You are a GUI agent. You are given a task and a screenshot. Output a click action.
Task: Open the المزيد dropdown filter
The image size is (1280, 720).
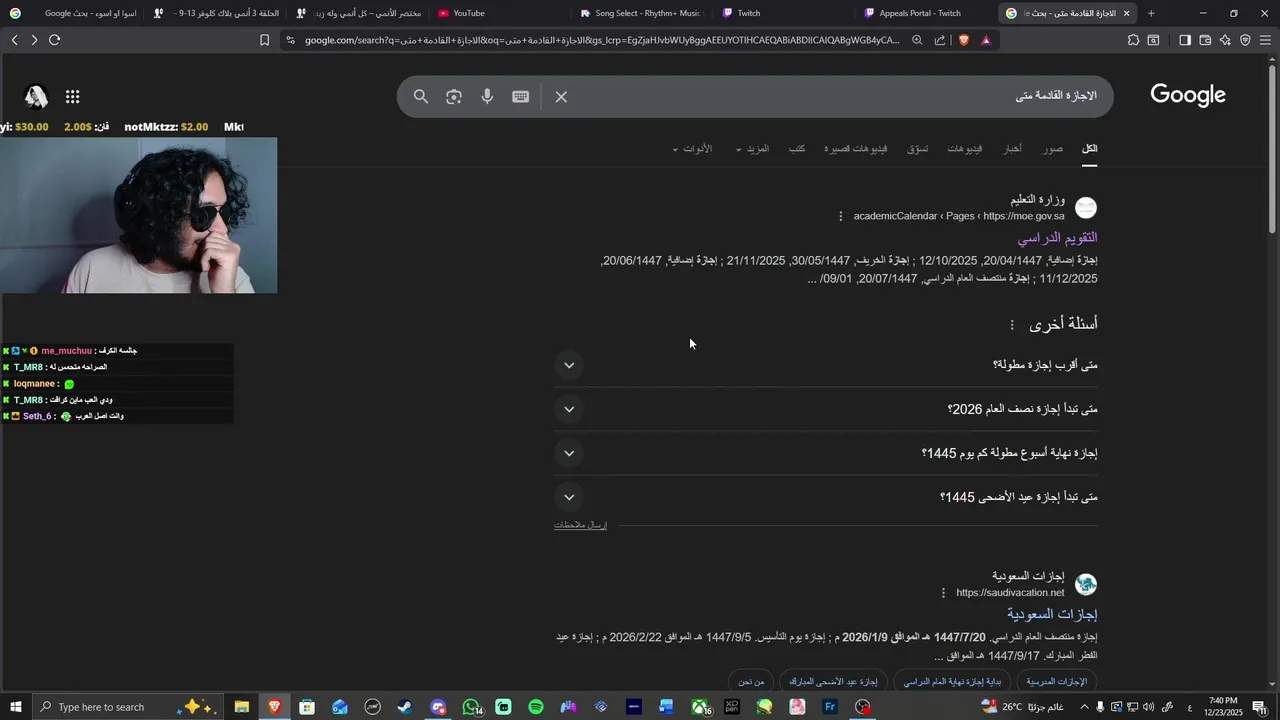(x=752, y=149)
